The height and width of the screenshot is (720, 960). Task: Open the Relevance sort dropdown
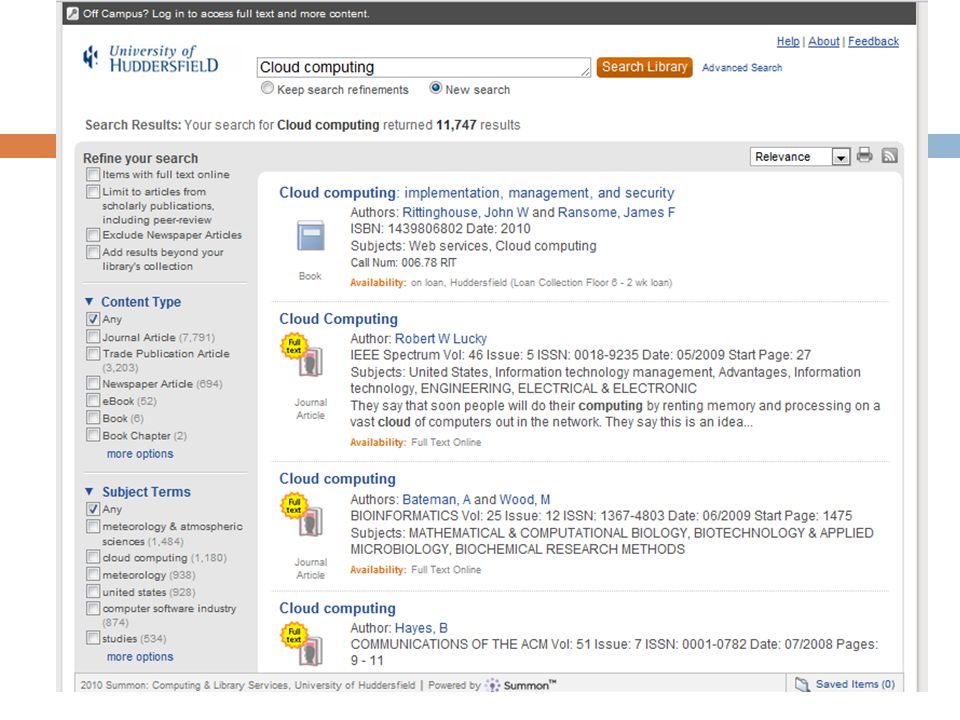point(800,157)
